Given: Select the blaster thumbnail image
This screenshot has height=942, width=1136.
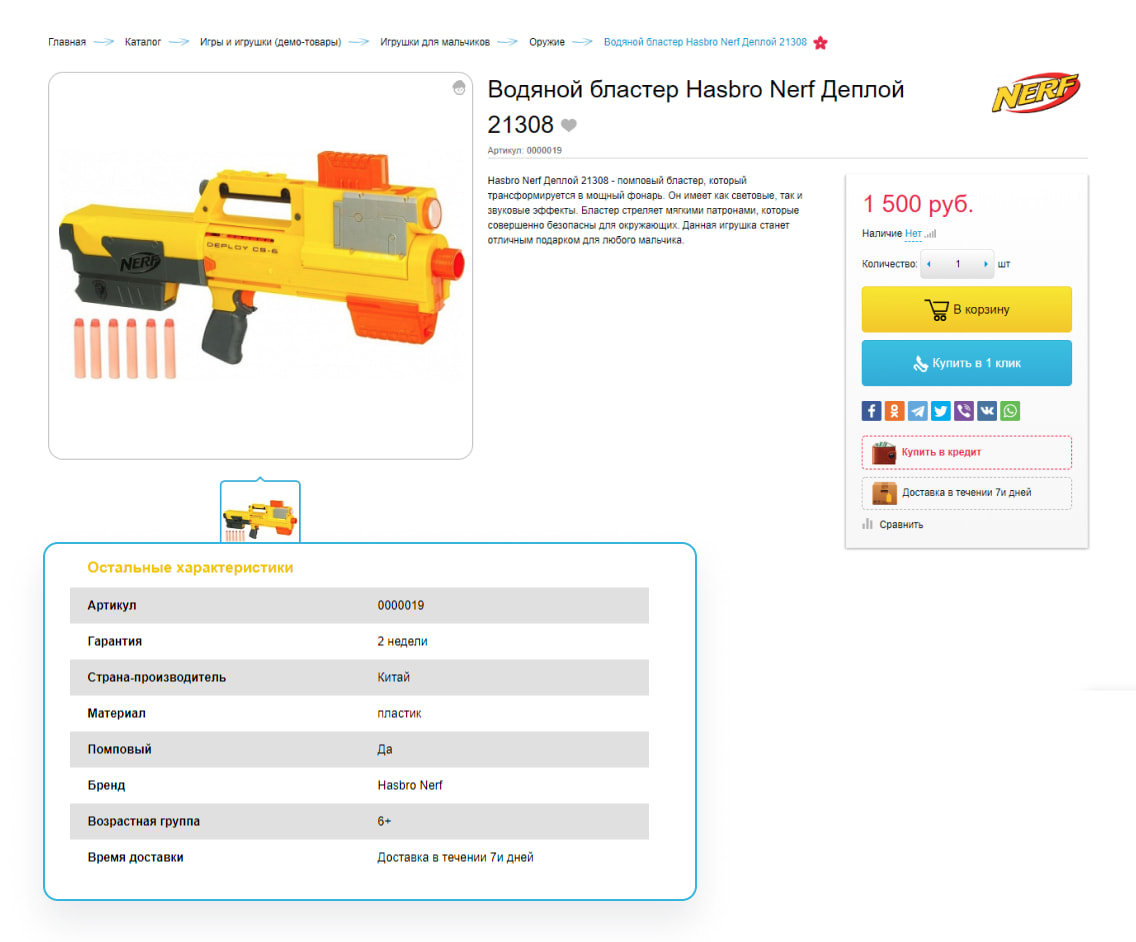Looking at the screenshot, I should [260, 512].
